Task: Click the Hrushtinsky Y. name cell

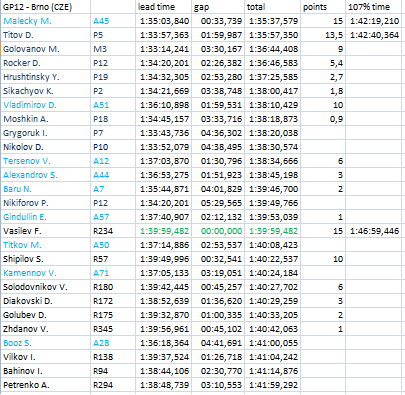Action: [46, 77]
